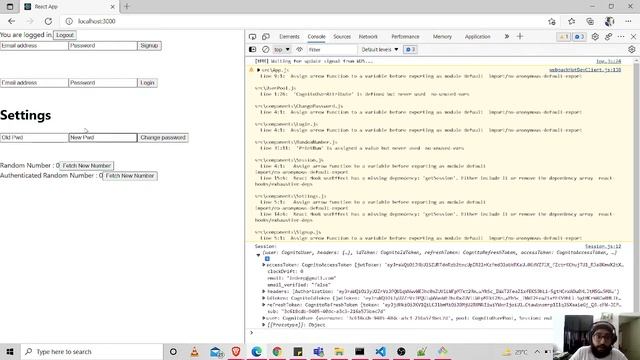The height and width of the screenshot is (360, 640).
Task: Click the Signup button
Action: (149, 46)
